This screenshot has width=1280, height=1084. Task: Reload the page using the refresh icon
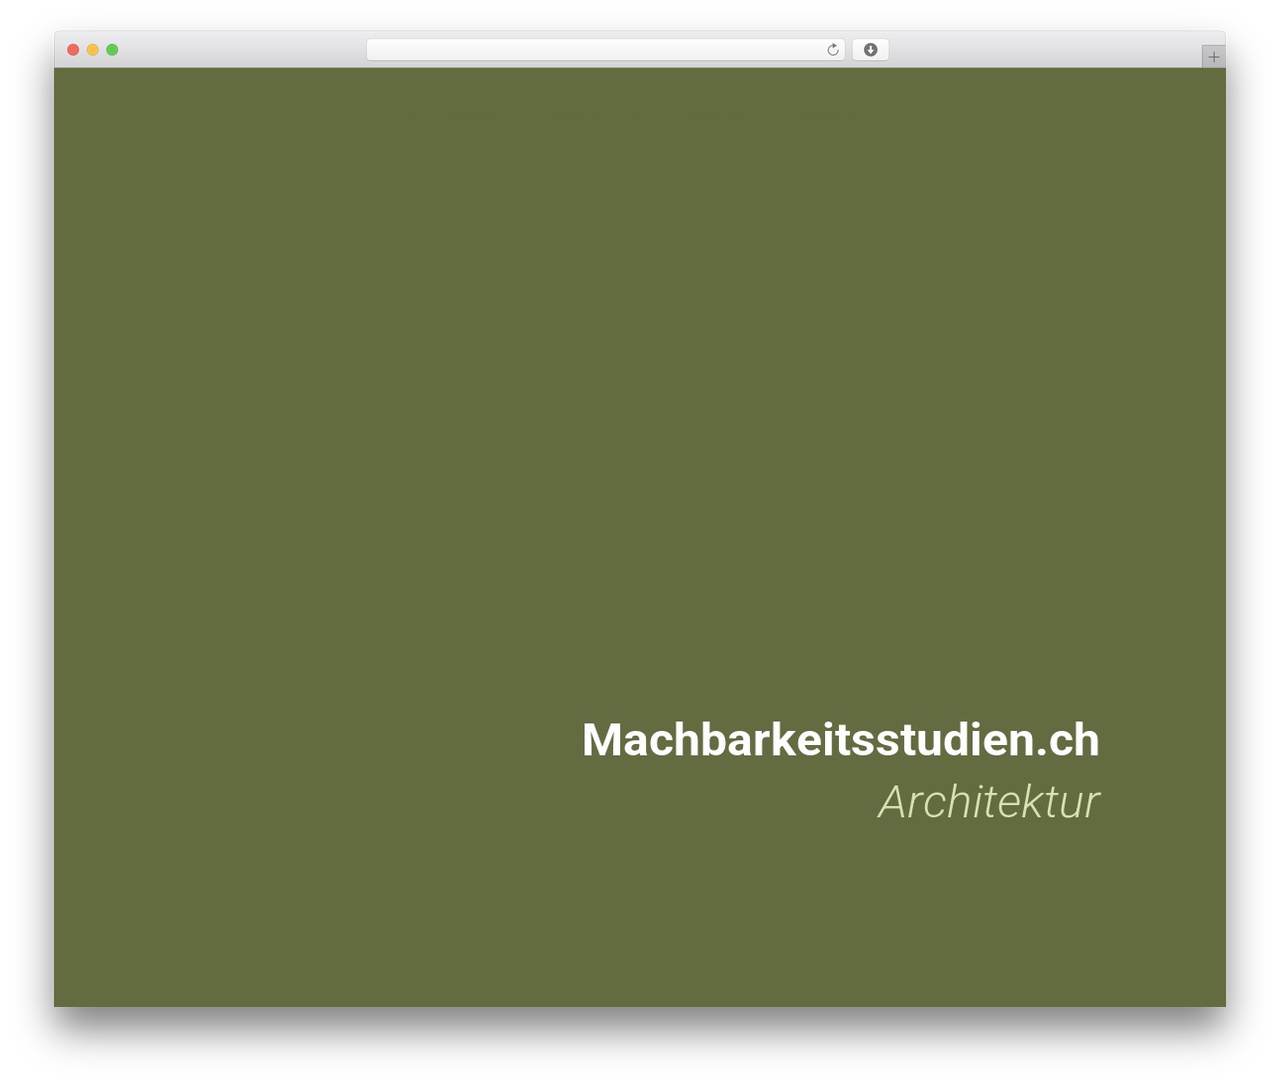[x=832, y=50]
